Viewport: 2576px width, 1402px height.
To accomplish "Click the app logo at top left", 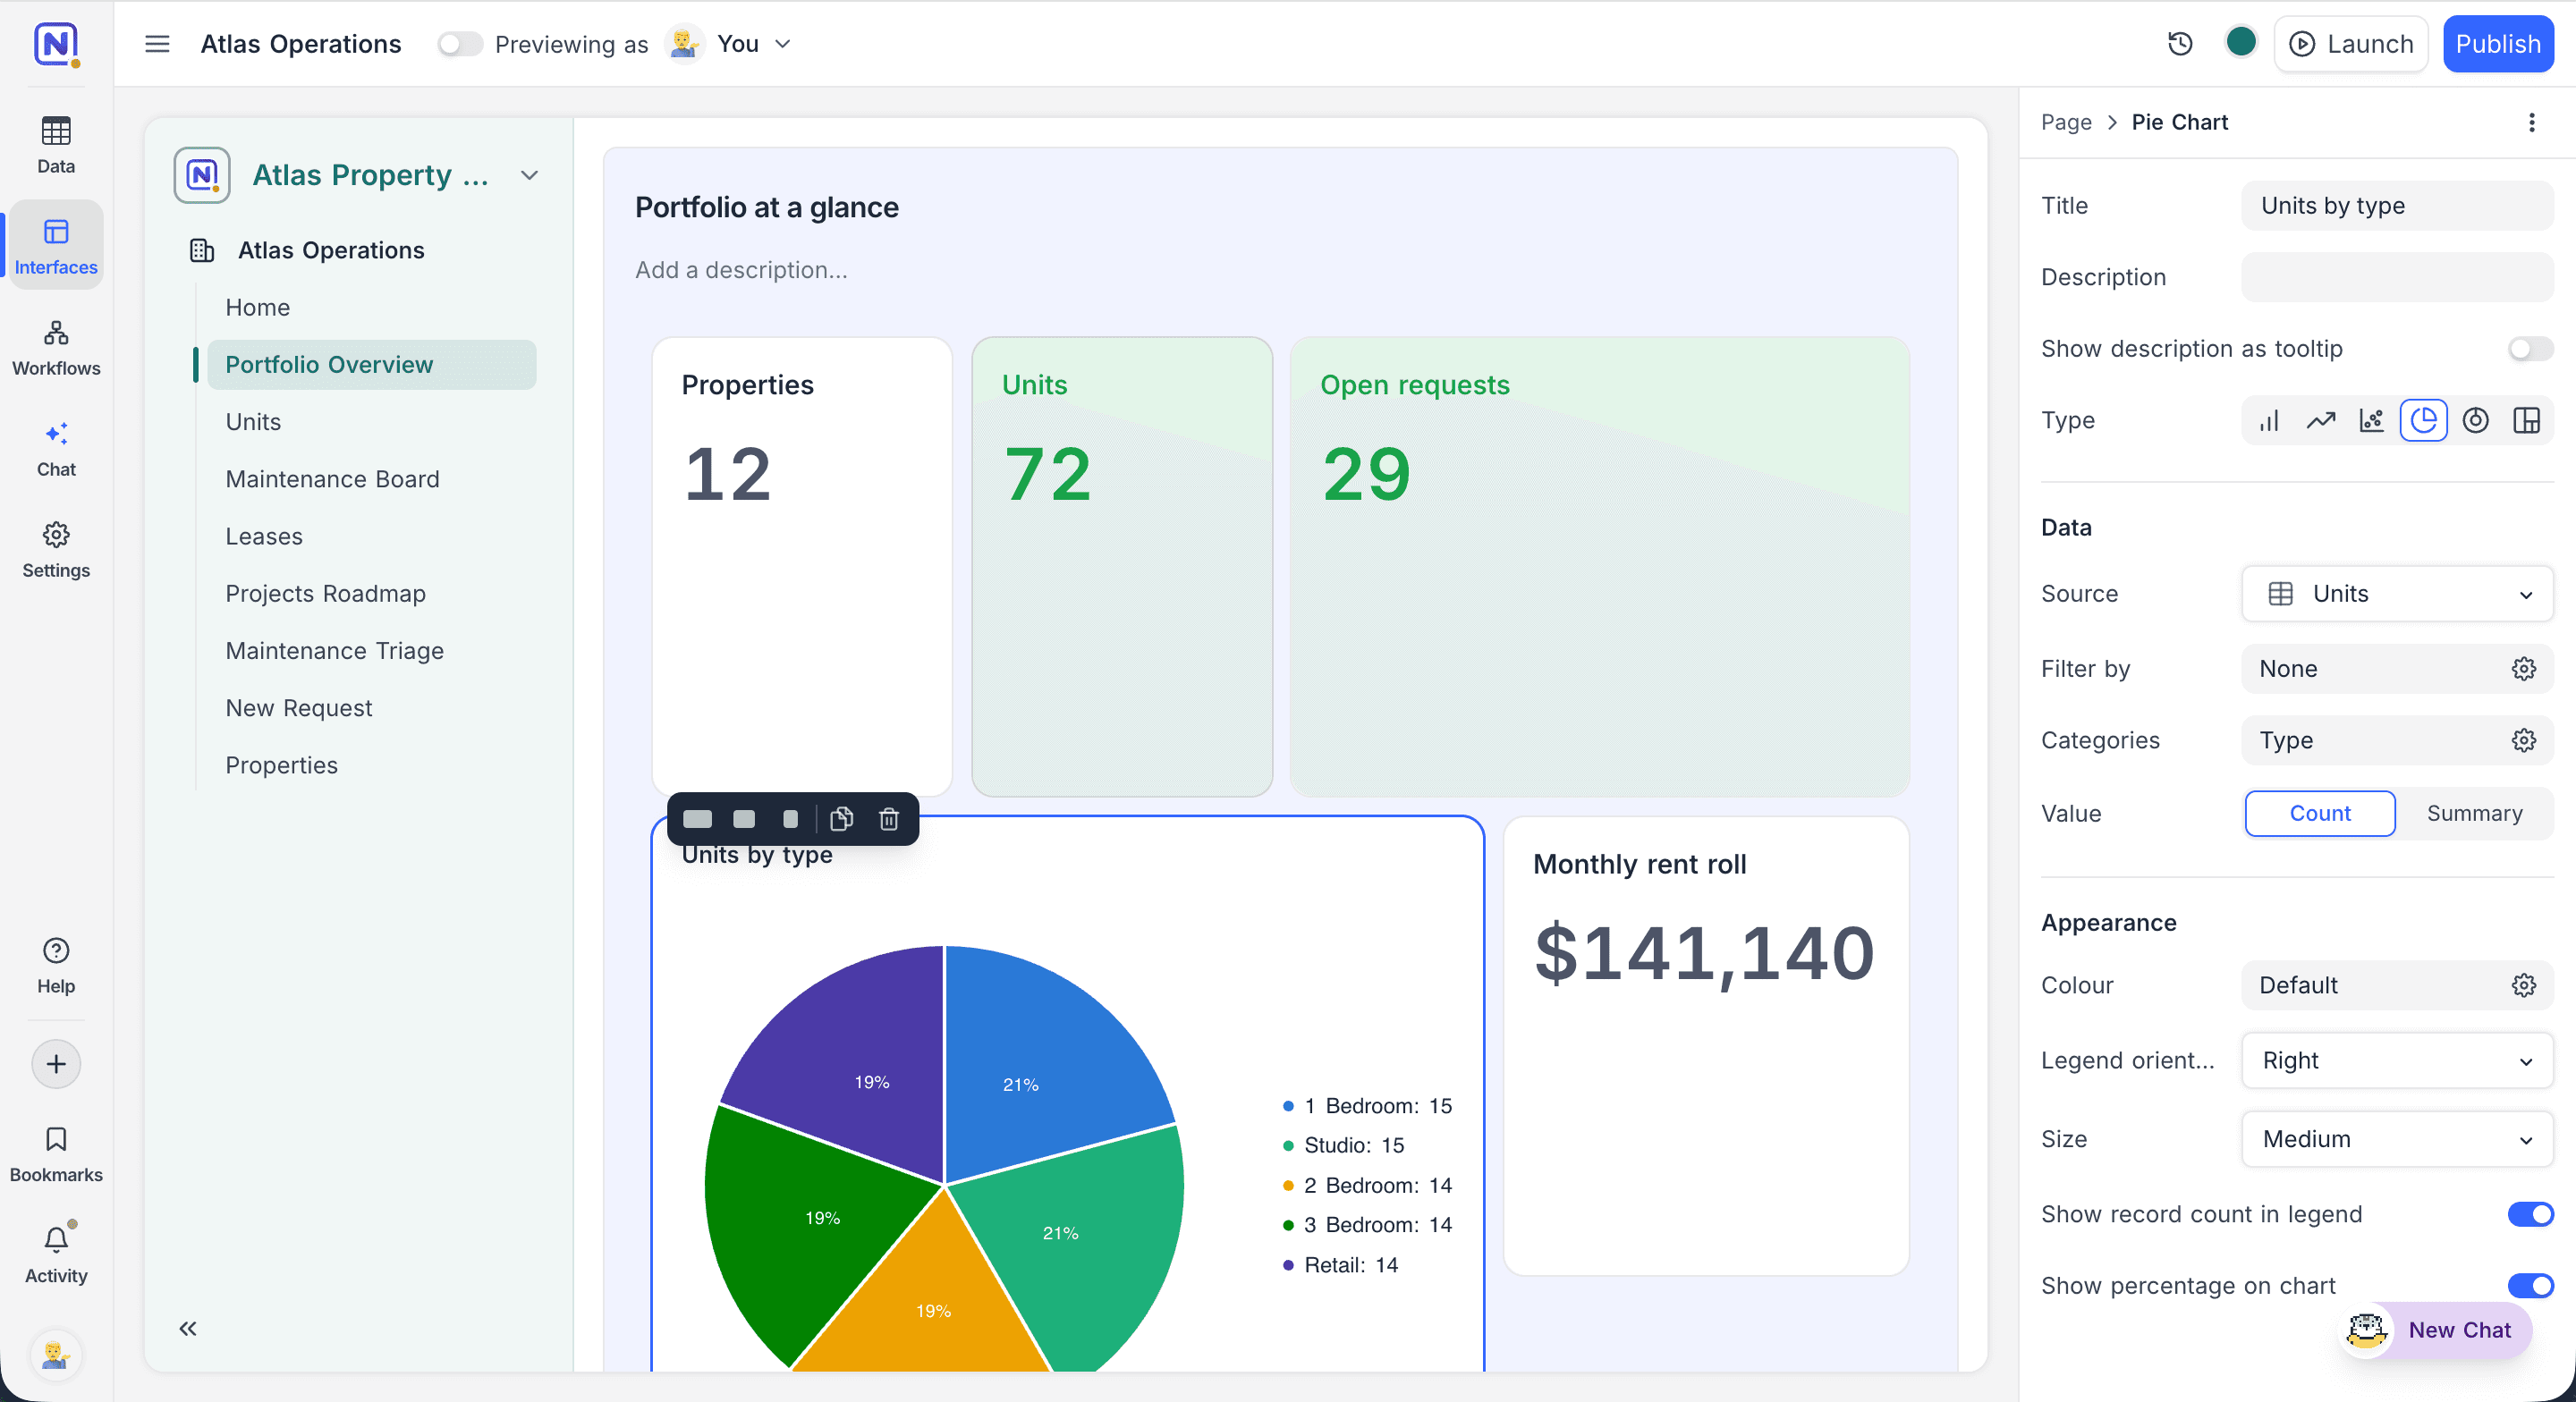I will click(x=56, y=44).
